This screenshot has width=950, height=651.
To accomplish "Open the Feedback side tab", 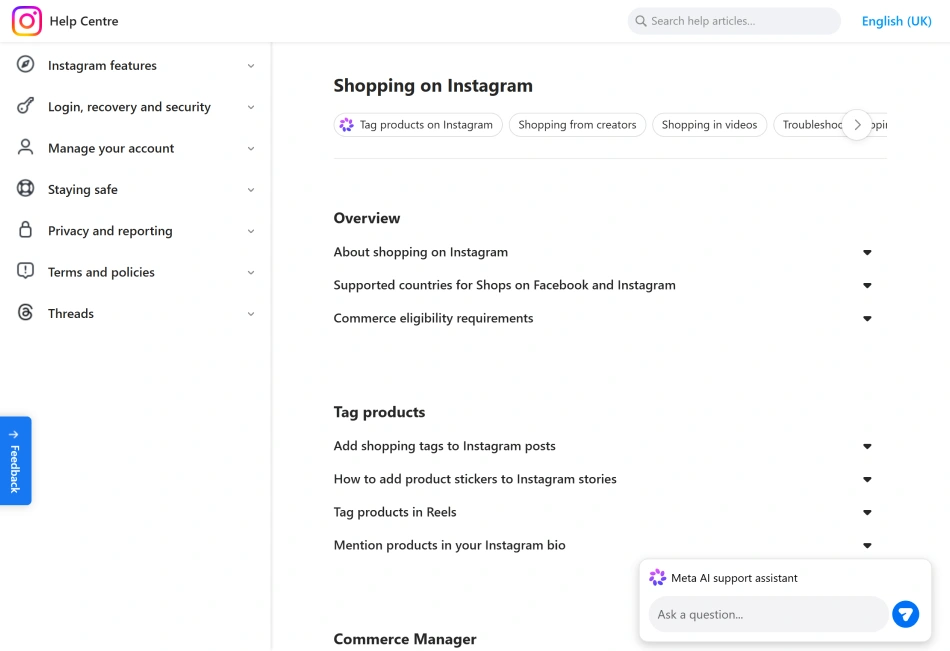I will [x=15, y=461].
